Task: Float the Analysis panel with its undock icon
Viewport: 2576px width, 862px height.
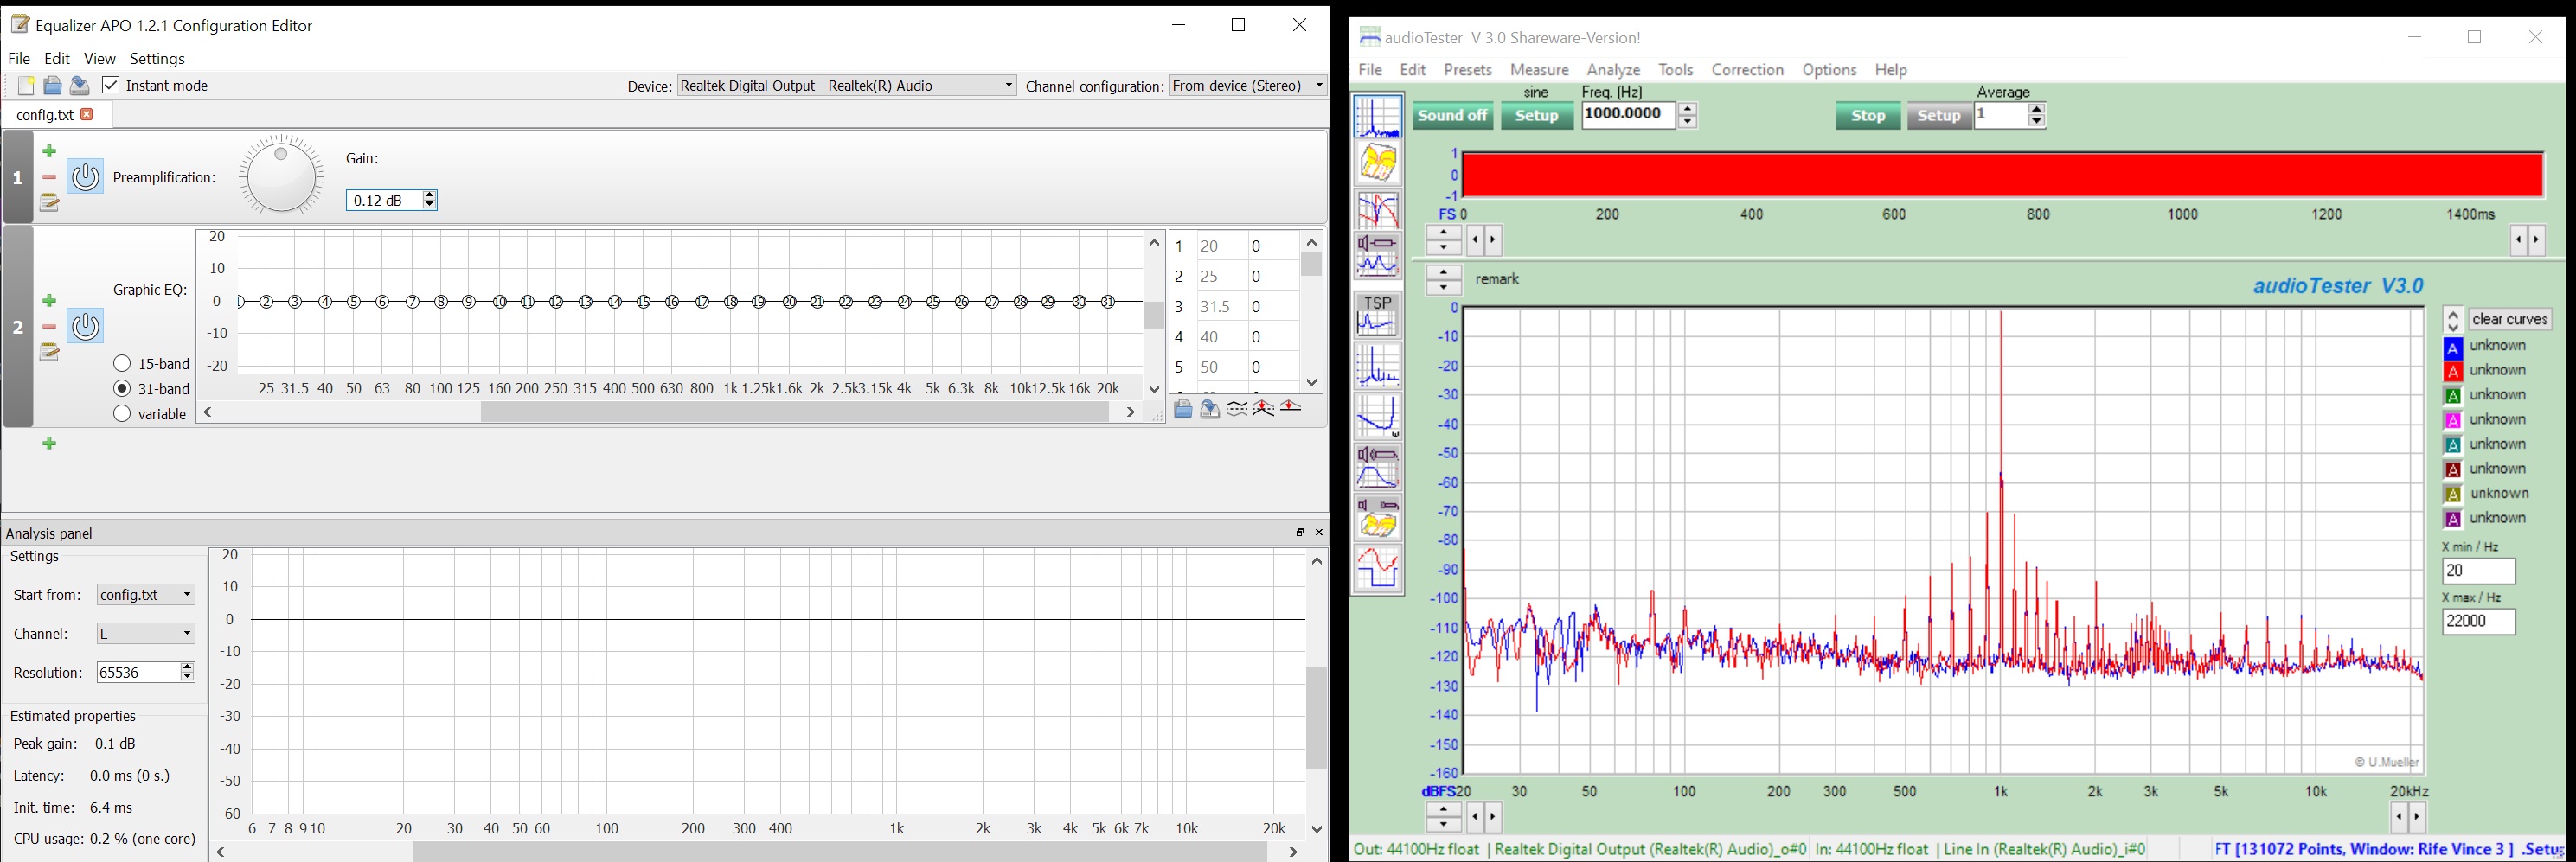Action: click(x=1300, y=533)
